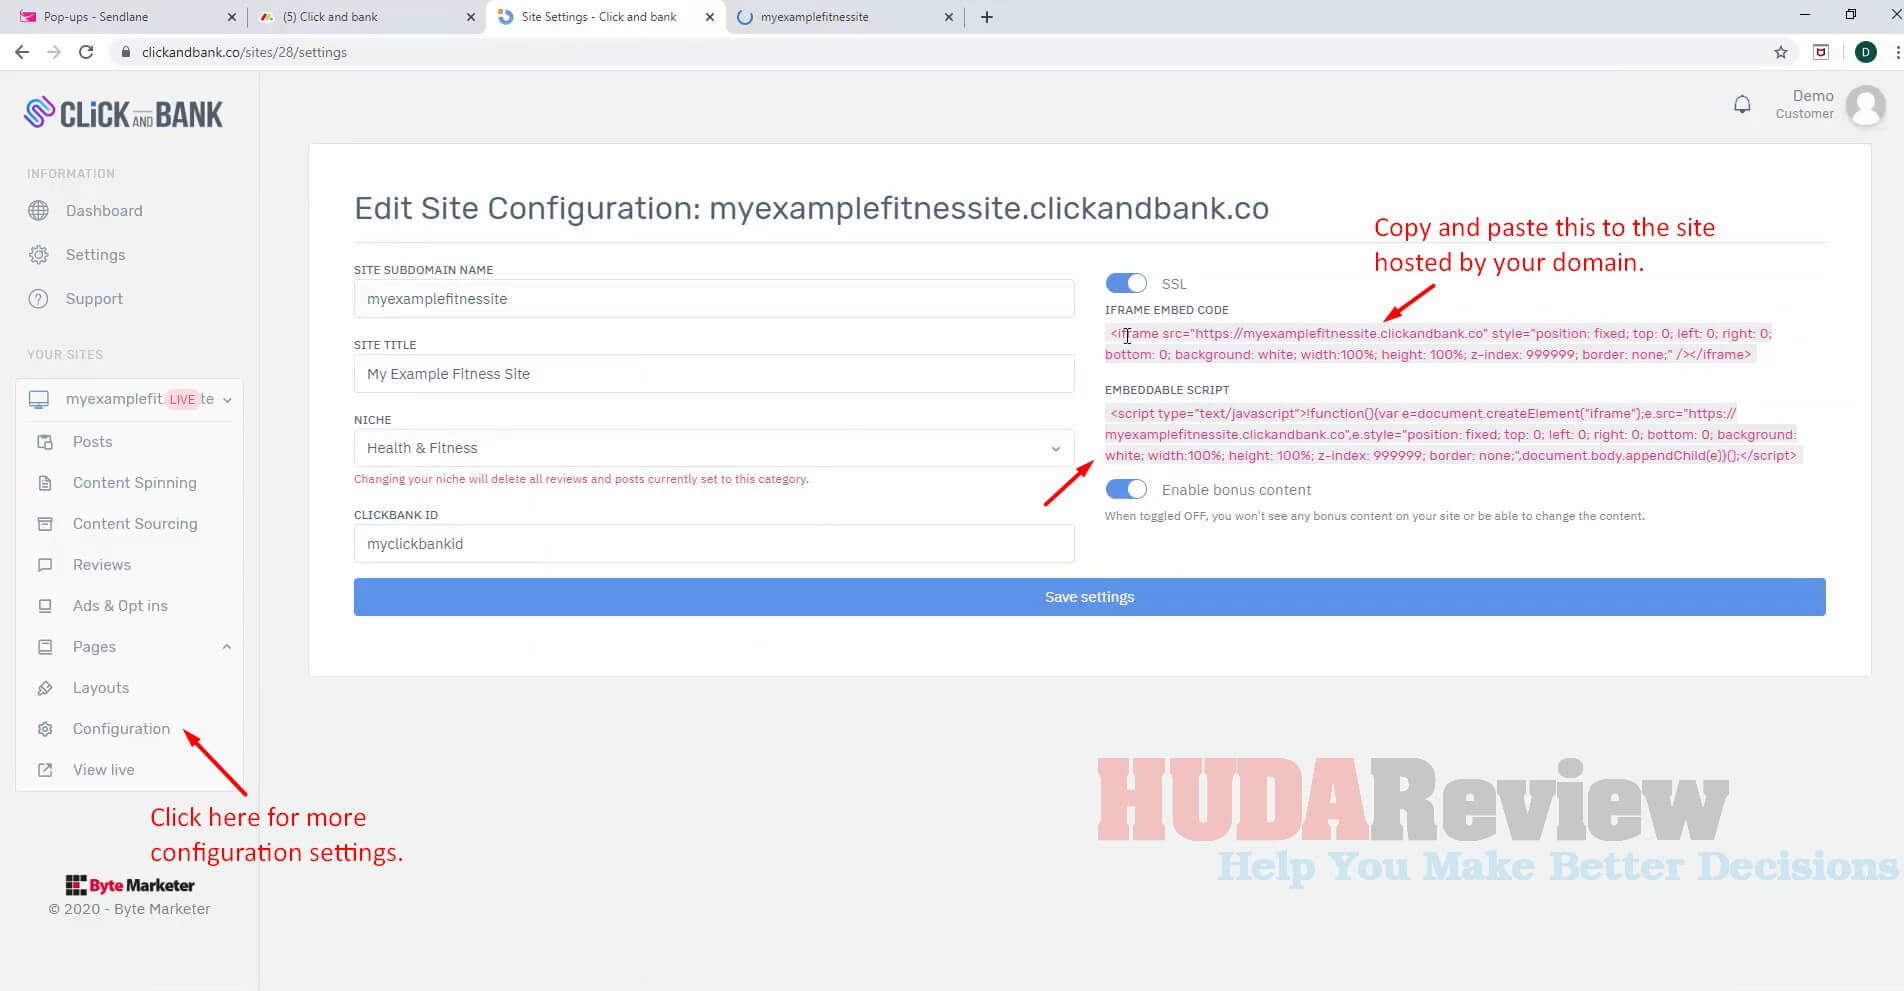Click the Settings gear icon in sidebar
1904x991 pixels.
coord(39,255)
